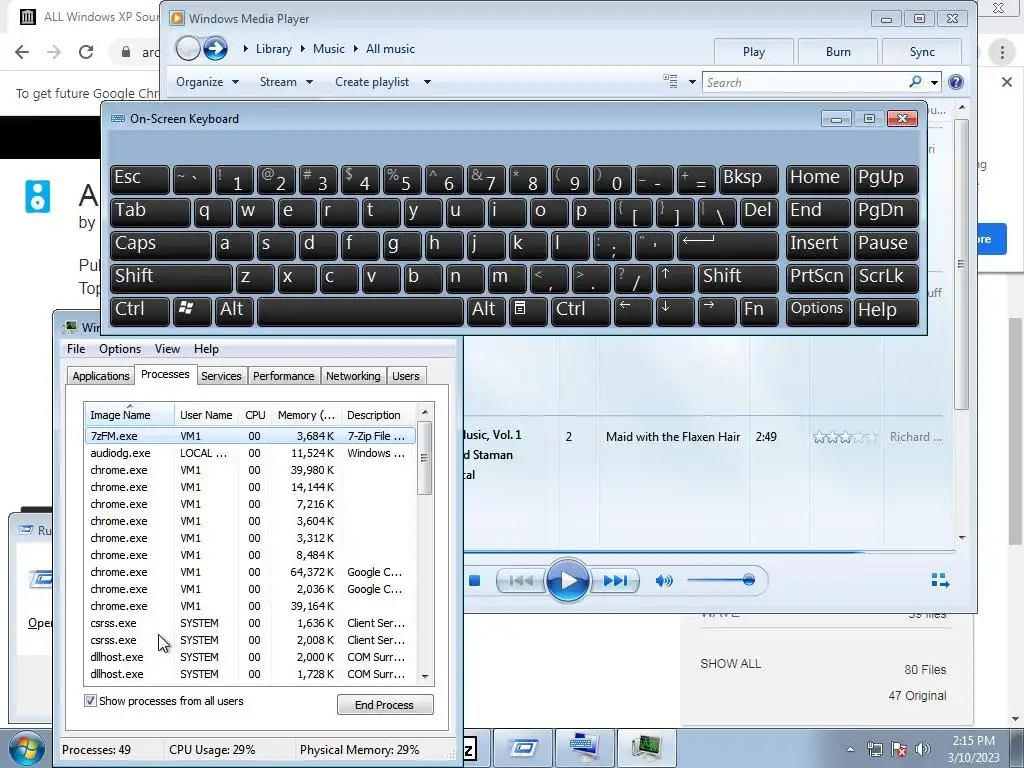Viewport: 1024px width, 768px height.
Task: Open Task Manager Options menu
Action: 120,349
